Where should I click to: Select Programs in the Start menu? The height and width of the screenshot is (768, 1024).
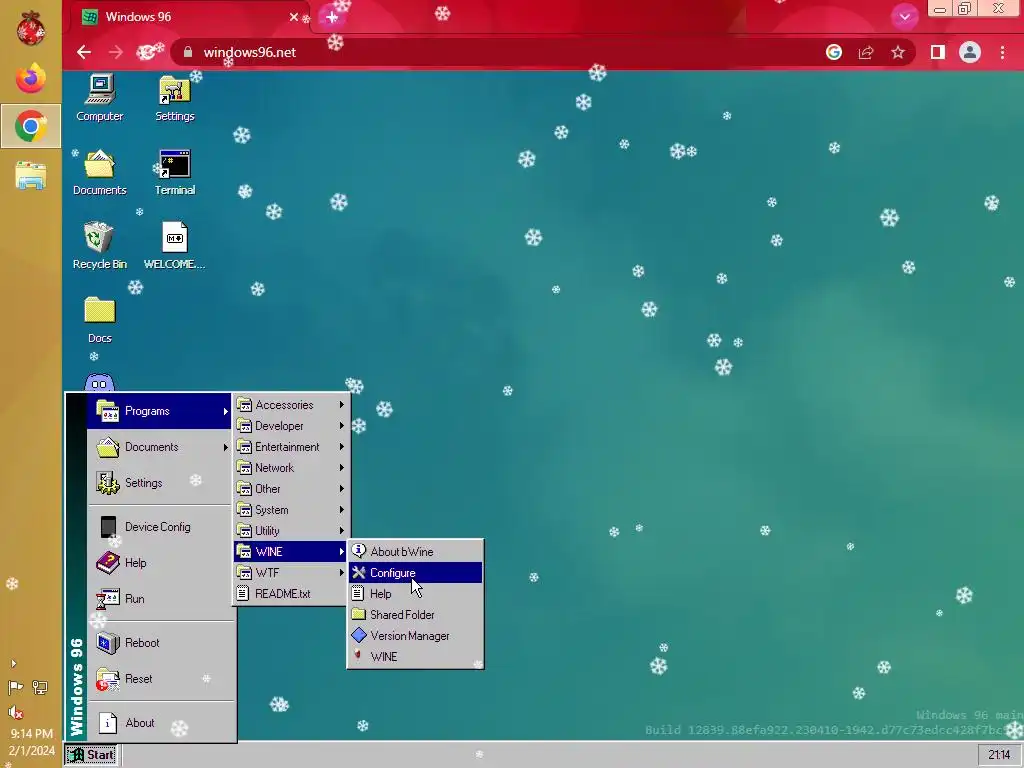[159, 411]
